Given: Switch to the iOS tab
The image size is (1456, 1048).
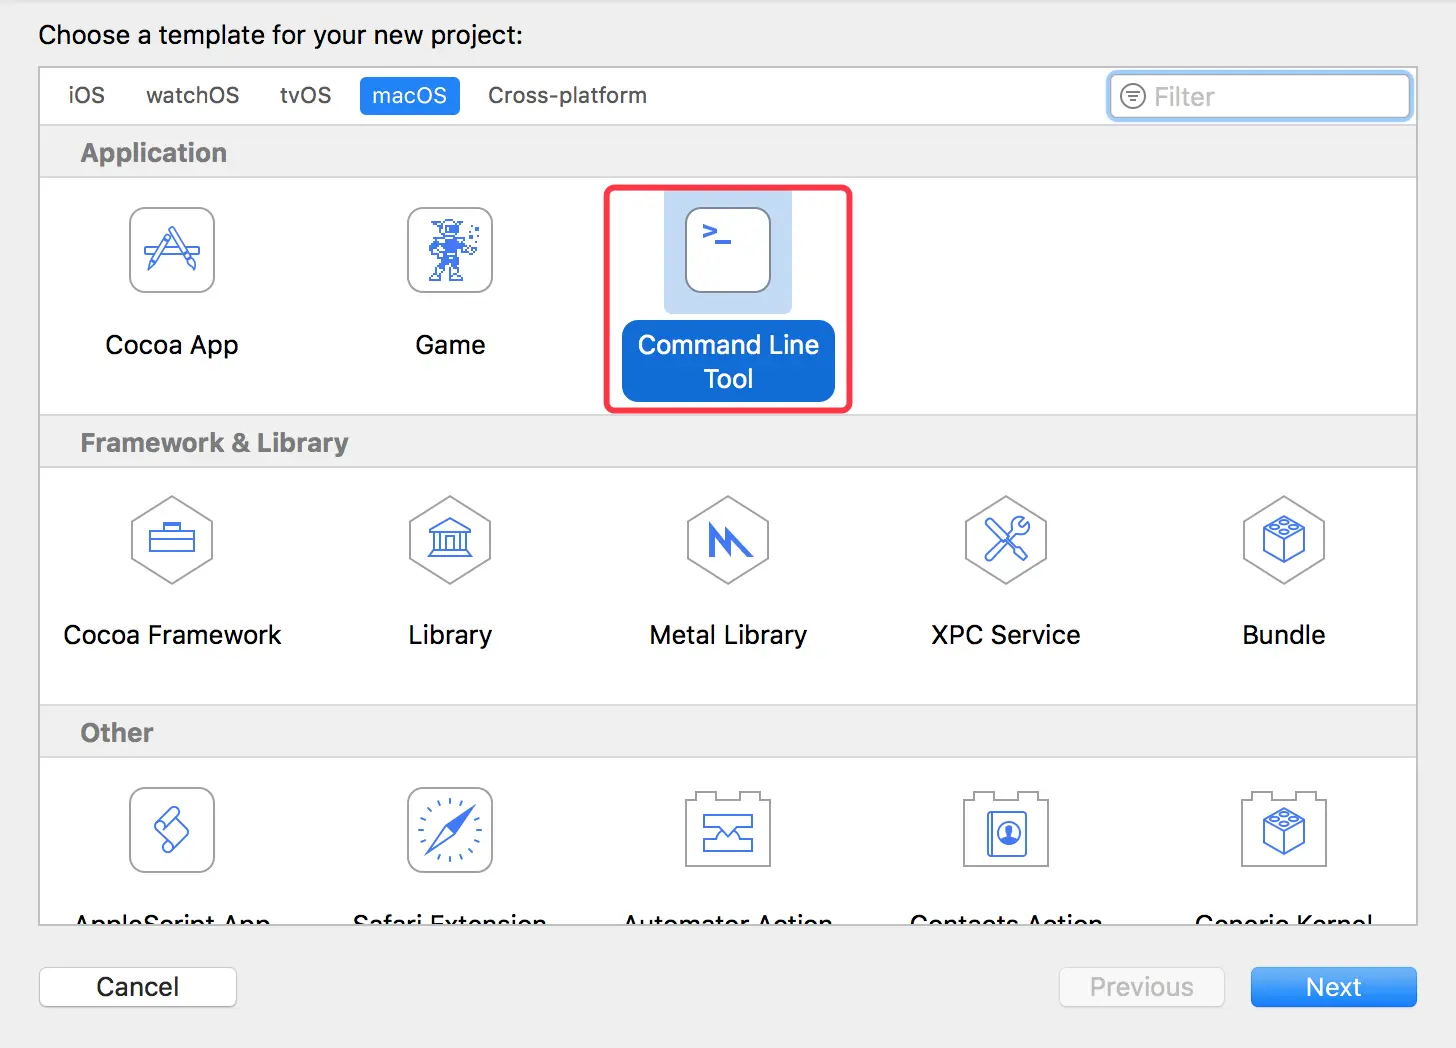Looking at the screenshot, I should 86,95.
